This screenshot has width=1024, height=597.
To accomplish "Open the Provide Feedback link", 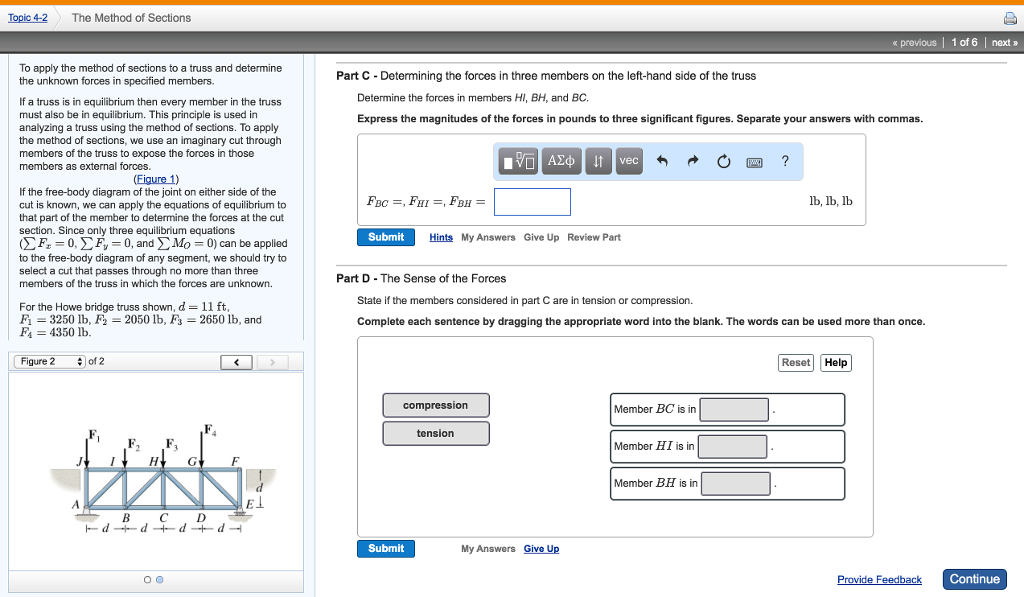I will pos(879,579).
